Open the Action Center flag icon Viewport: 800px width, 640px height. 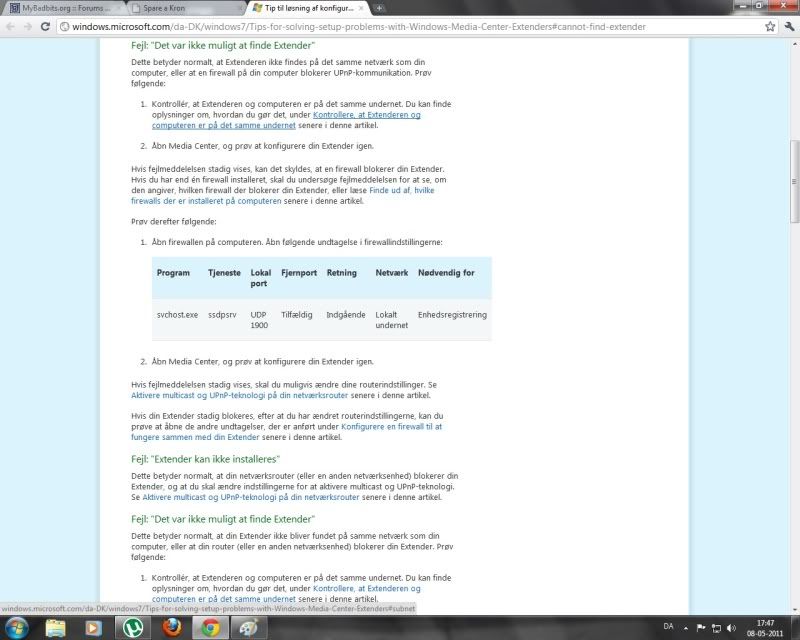tap(701, 628)
